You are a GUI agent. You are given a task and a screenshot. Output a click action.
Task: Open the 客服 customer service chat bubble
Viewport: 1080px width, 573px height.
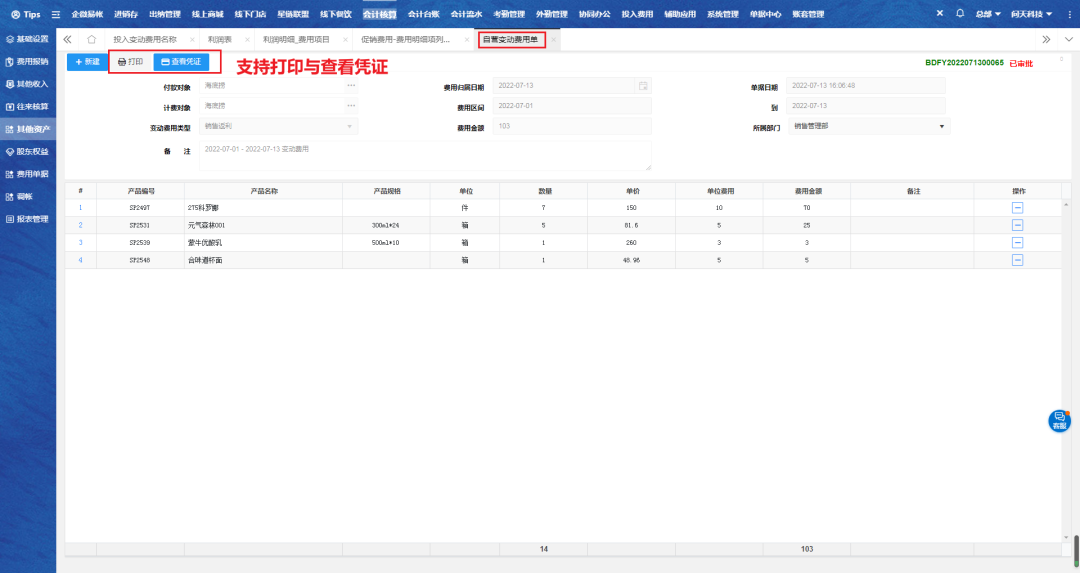click(1059, 421)
